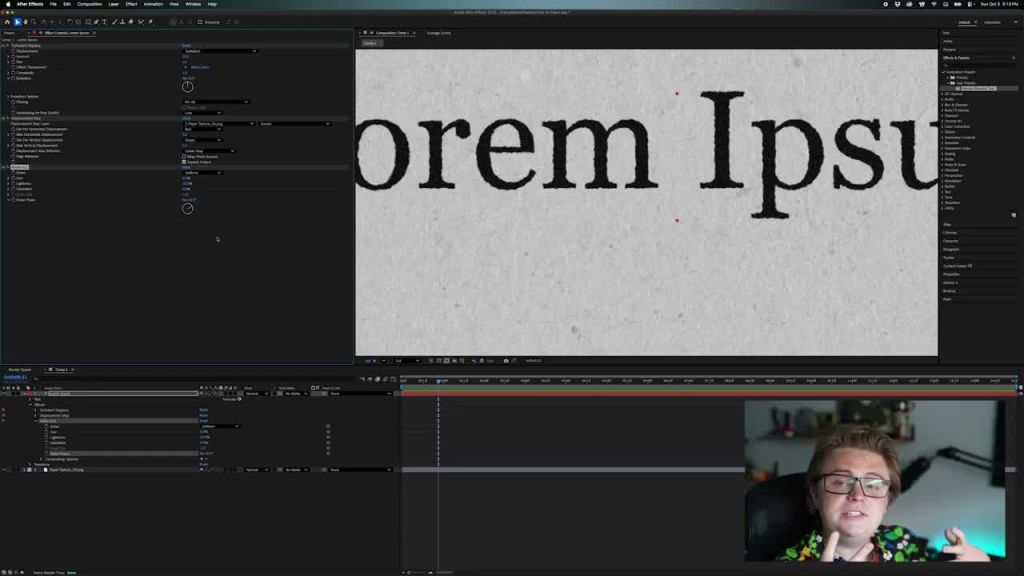The width and height of the screenshot is (1024, 576).
Task: Open the Parent & Link dropdown for layer 1
Action: (x=360, y=394)
